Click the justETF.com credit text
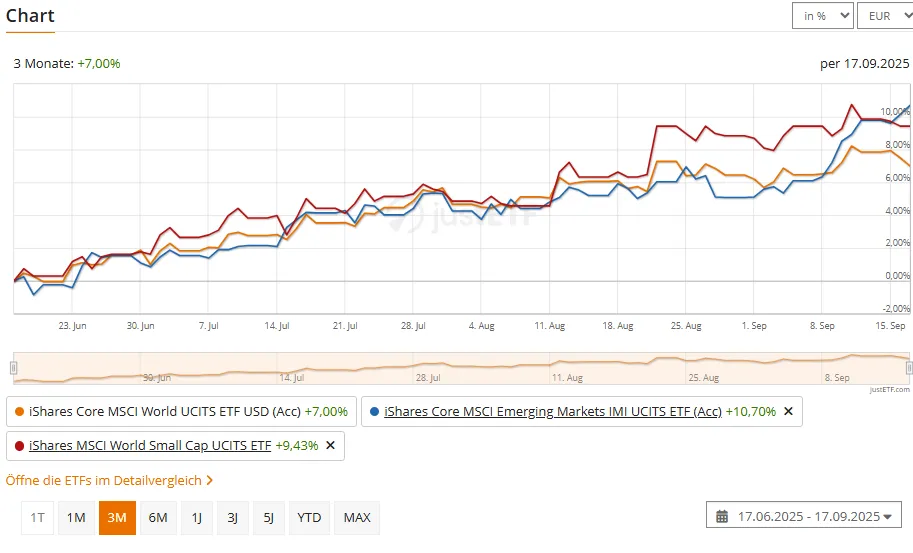The image size is (913, 553). coord(890,389)
